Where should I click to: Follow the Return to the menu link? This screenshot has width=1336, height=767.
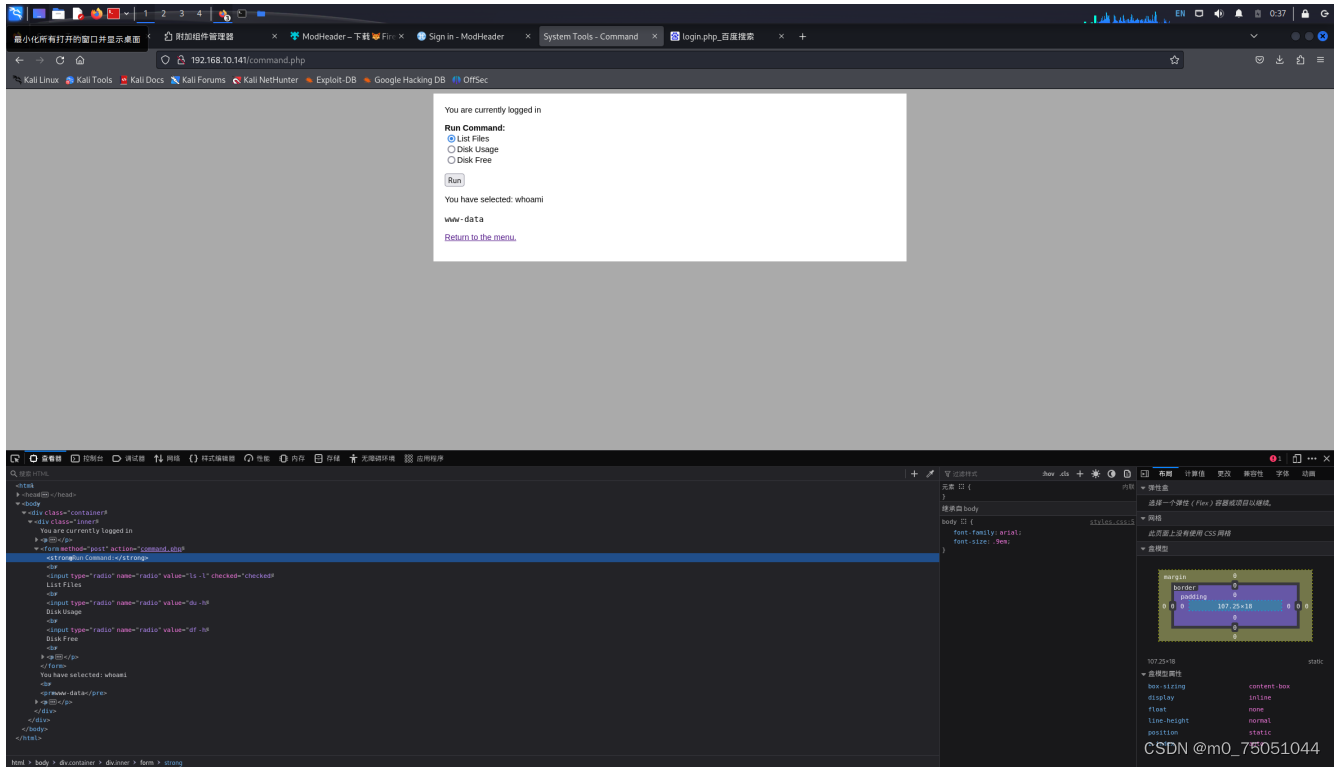479,237
